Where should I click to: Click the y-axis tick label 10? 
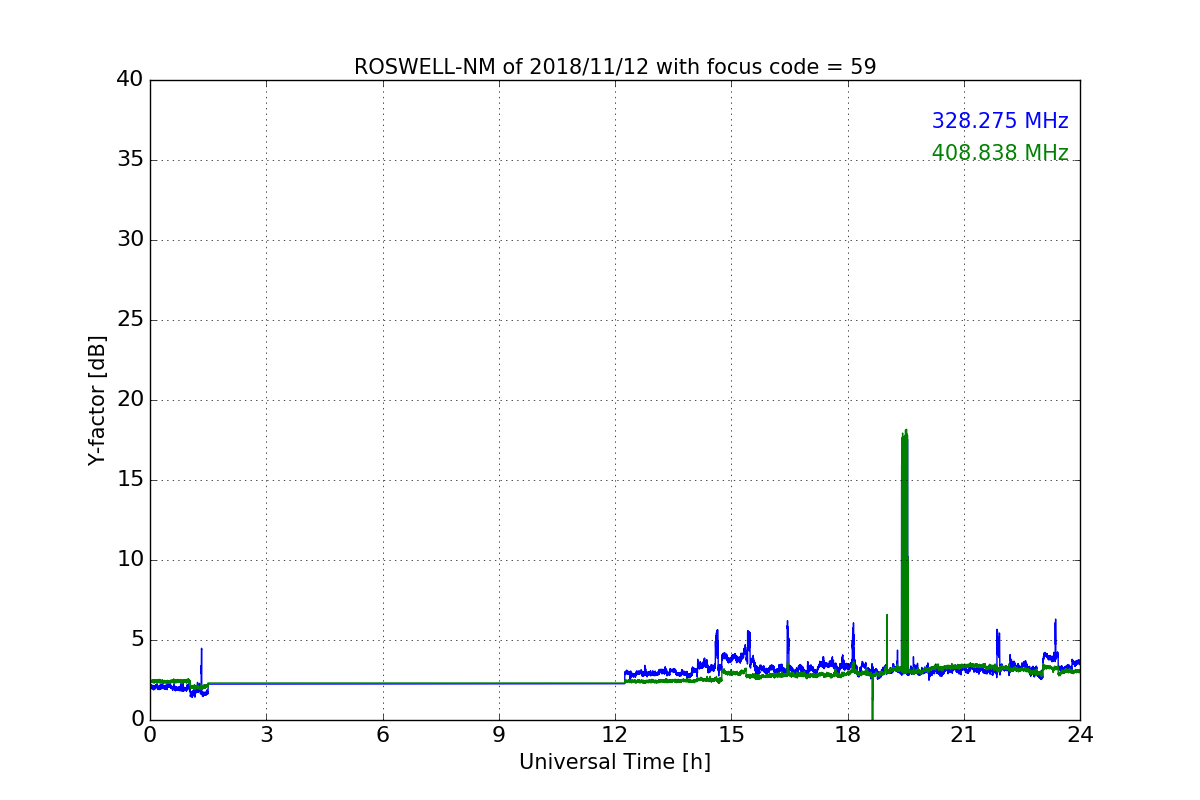coord(130,560)
